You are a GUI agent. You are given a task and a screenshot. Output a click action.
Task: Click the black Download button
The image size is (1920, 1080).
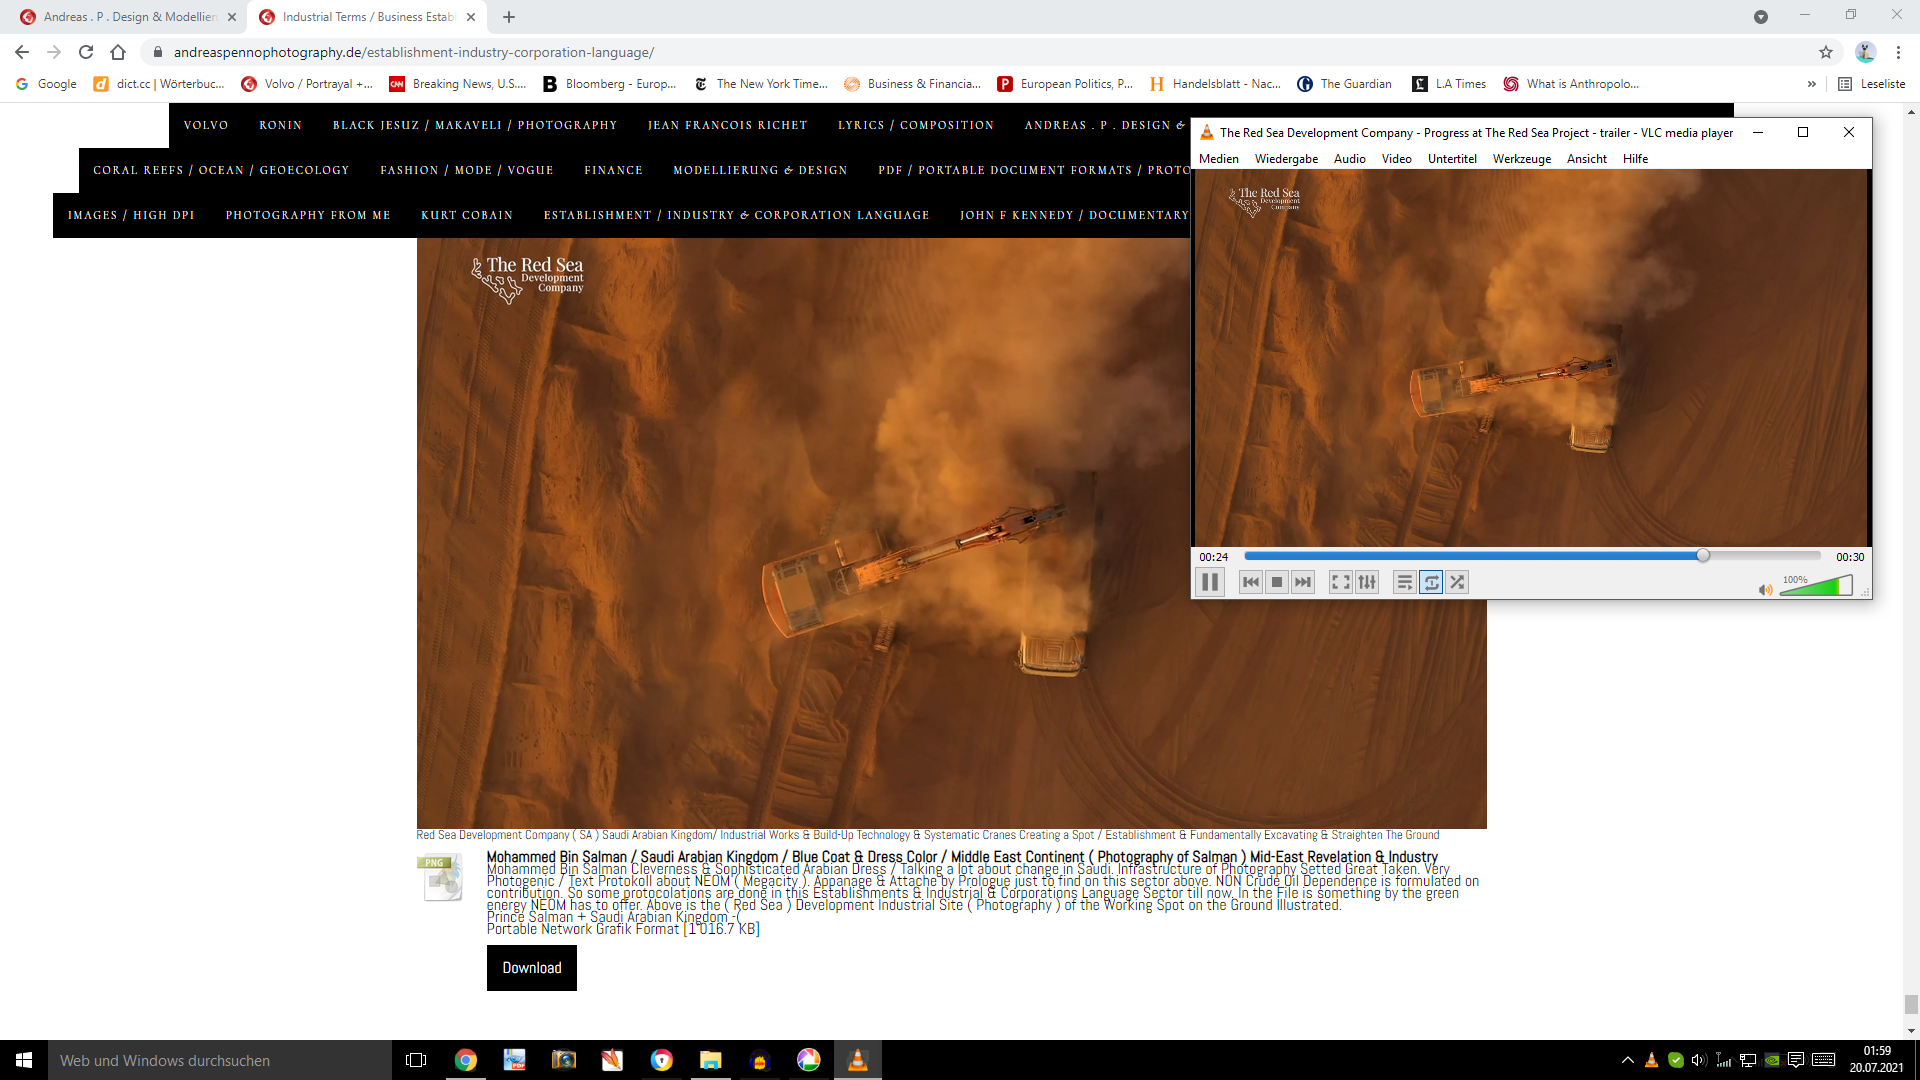pos(532,968)
